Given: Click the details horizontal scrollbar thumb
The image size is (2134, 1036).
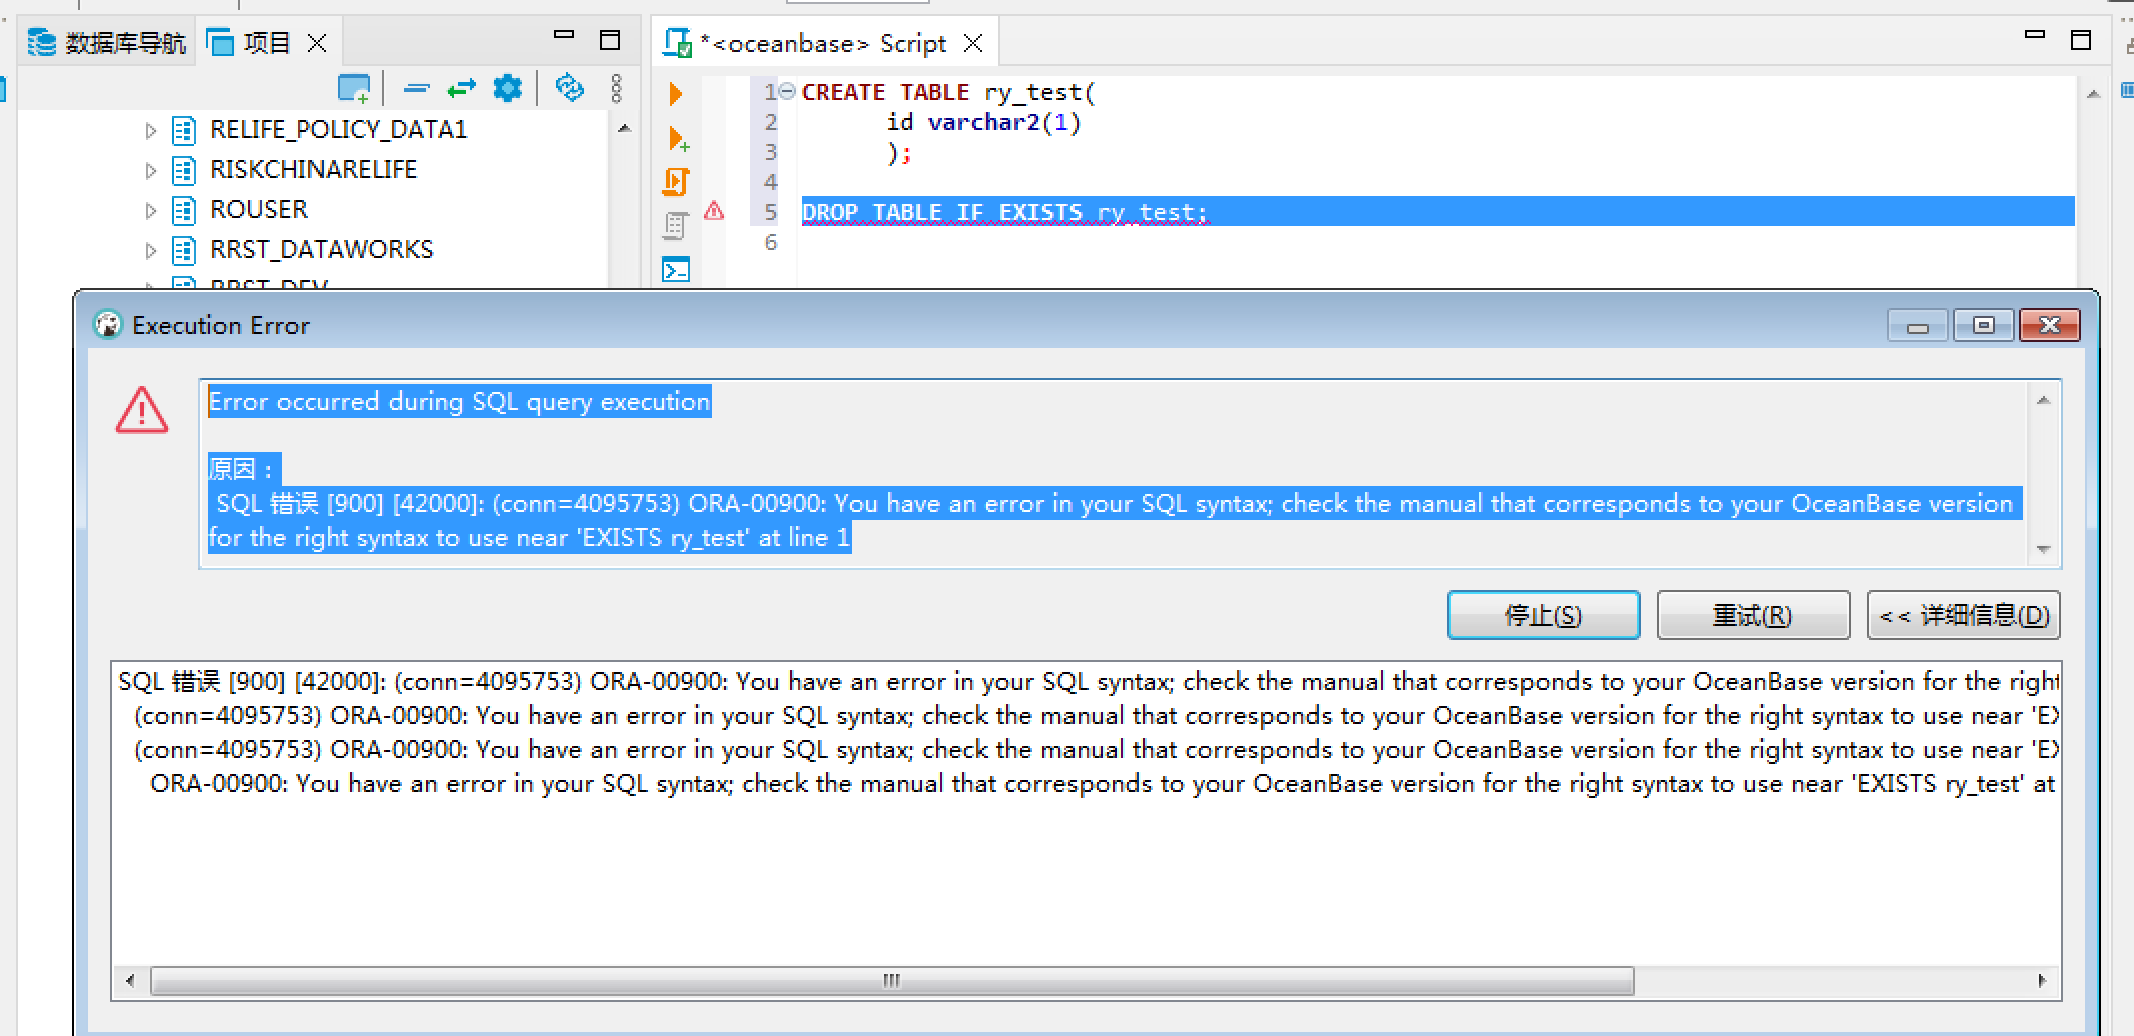Looking at the screenshot, I should pyautogui.click(x=892, y=981).
